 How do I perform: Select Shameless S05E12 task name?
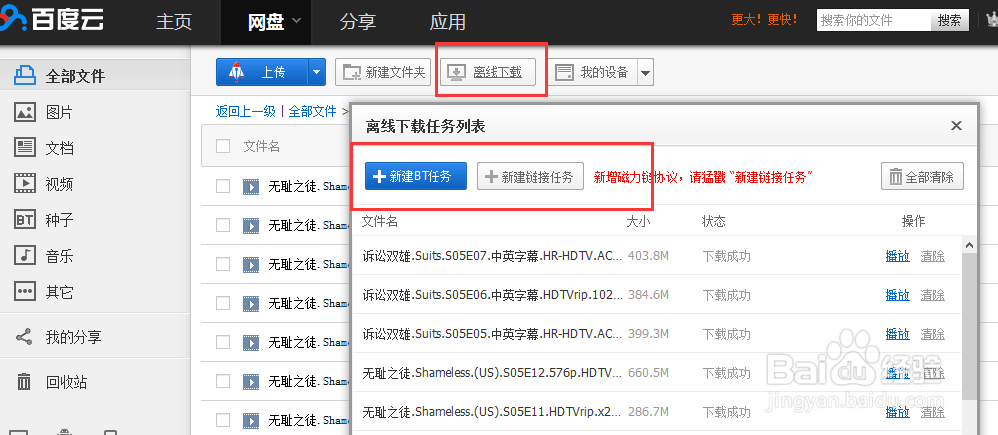[x=492, y=373]
